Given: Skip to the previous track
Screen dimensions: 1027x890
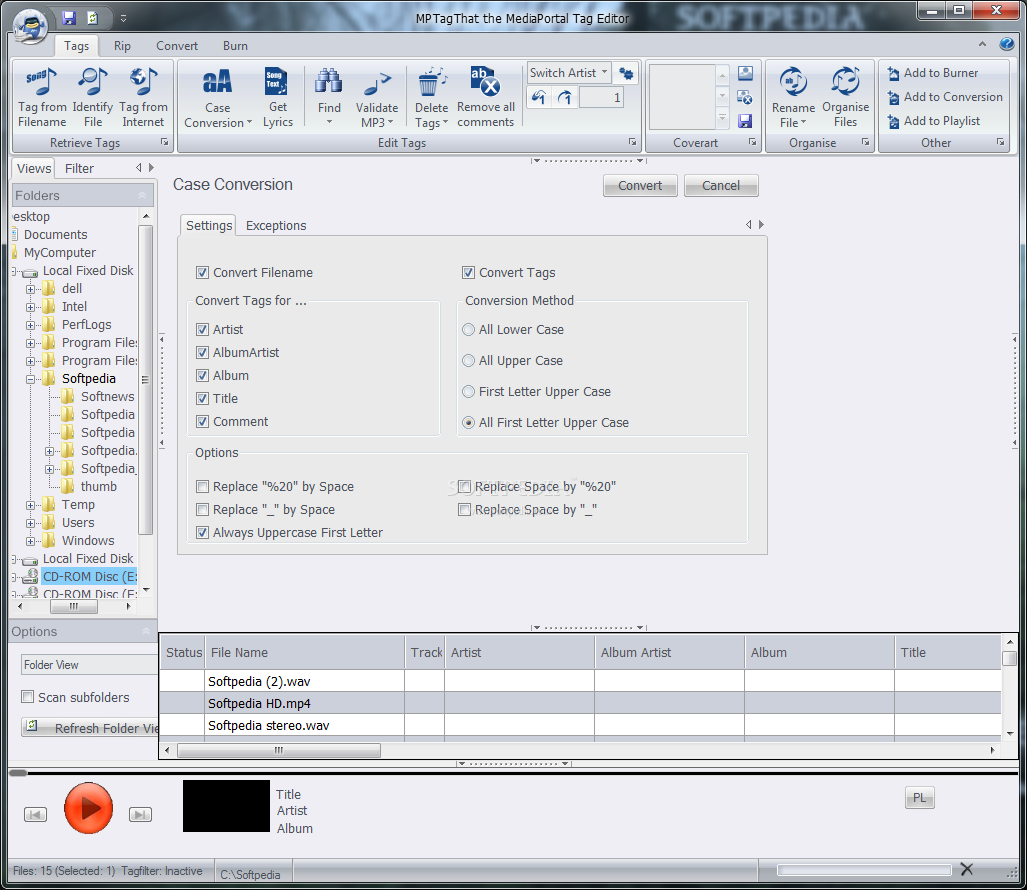Looking at the screenshot, I should point(35,814).
